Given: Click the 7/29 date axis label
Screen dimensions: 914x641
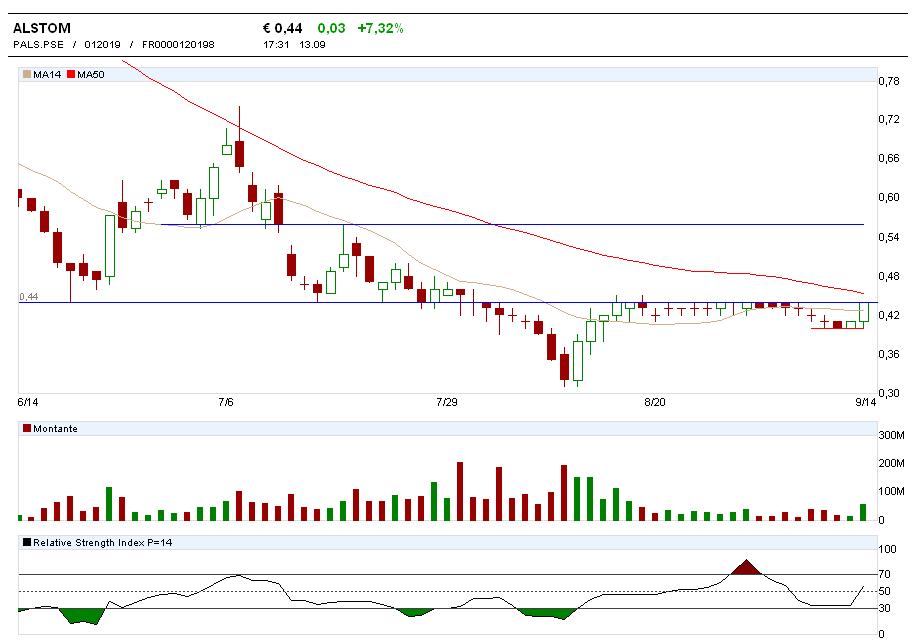Looking at the screenshot, I should point(447,402).
